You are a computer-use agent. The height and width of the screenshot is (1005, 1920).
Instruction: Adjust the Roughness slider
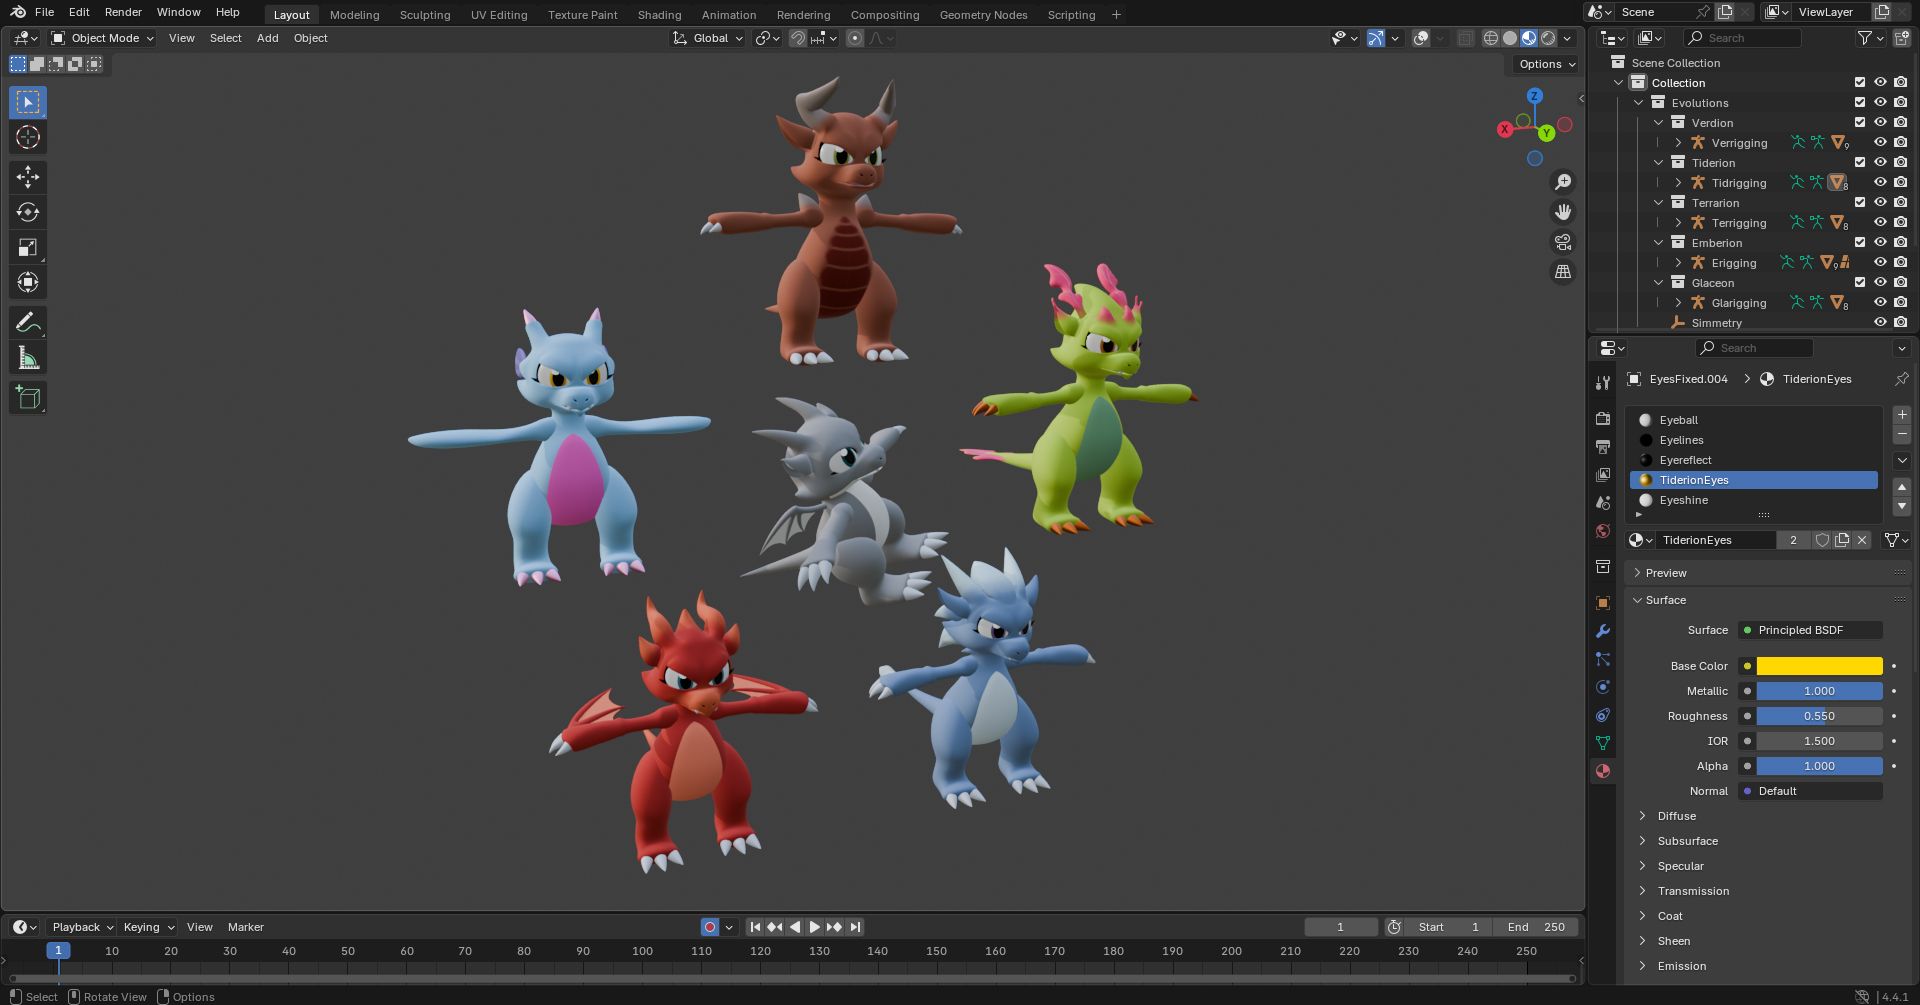point(1819,716)
